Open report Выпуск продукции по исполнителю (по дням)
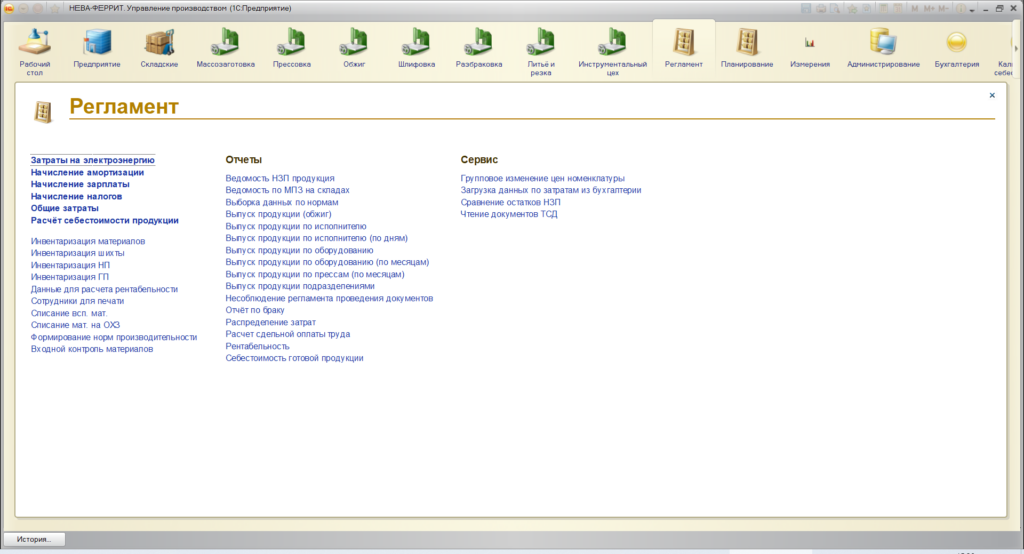Screen dimensions: 1024x554 (316, 238)
